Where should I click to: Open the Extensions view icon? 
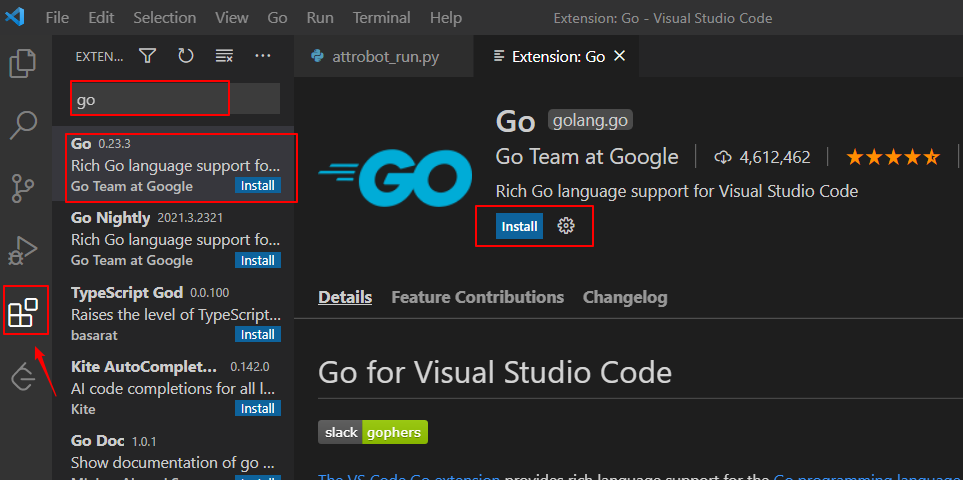[23, 312]
